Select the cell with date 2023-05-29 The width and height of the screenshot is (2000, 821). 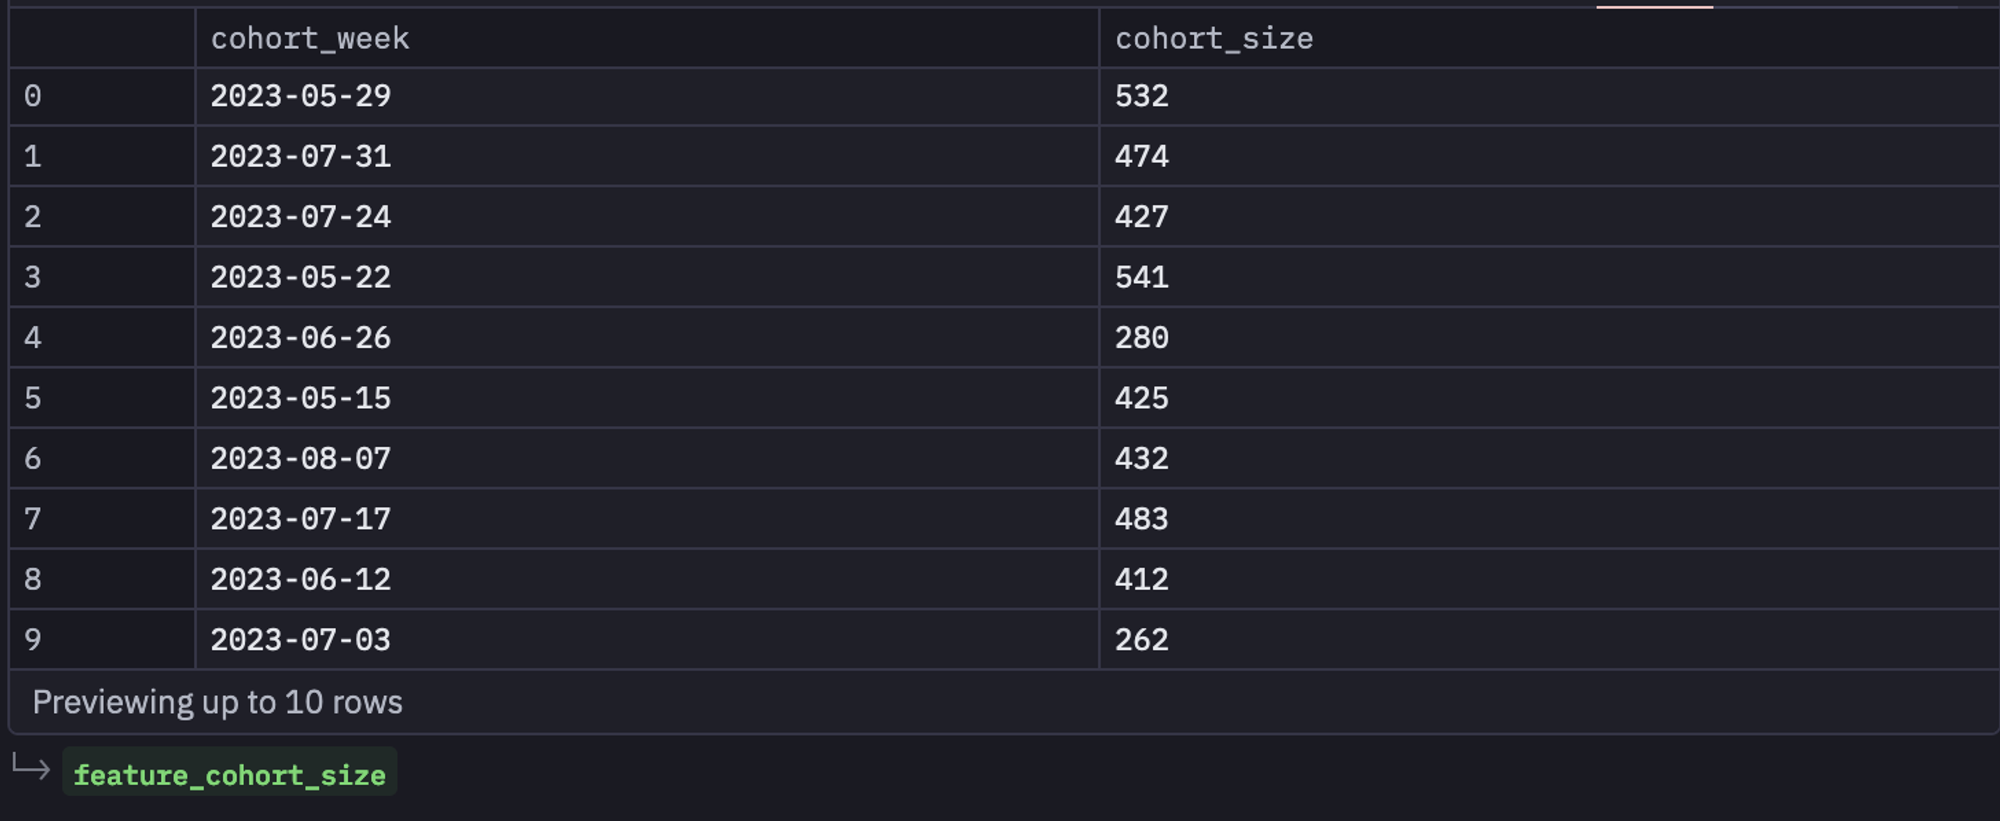[647, 97]
